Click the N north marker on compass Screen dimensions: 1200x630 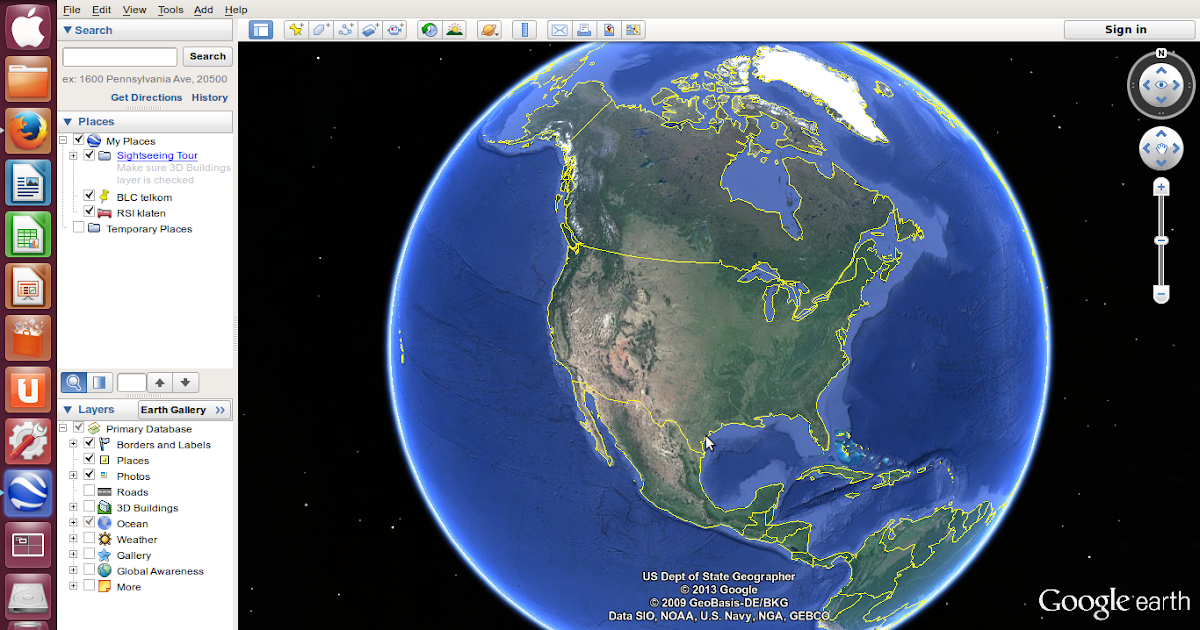[x=1161, y=53]
